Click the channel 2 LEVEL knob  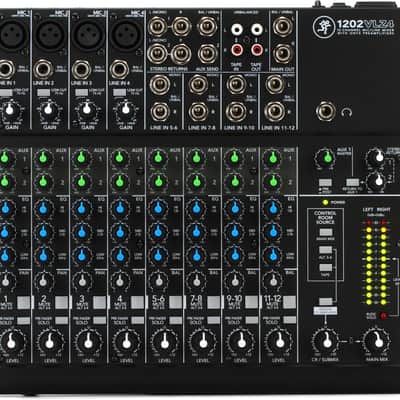click(50, 341)
